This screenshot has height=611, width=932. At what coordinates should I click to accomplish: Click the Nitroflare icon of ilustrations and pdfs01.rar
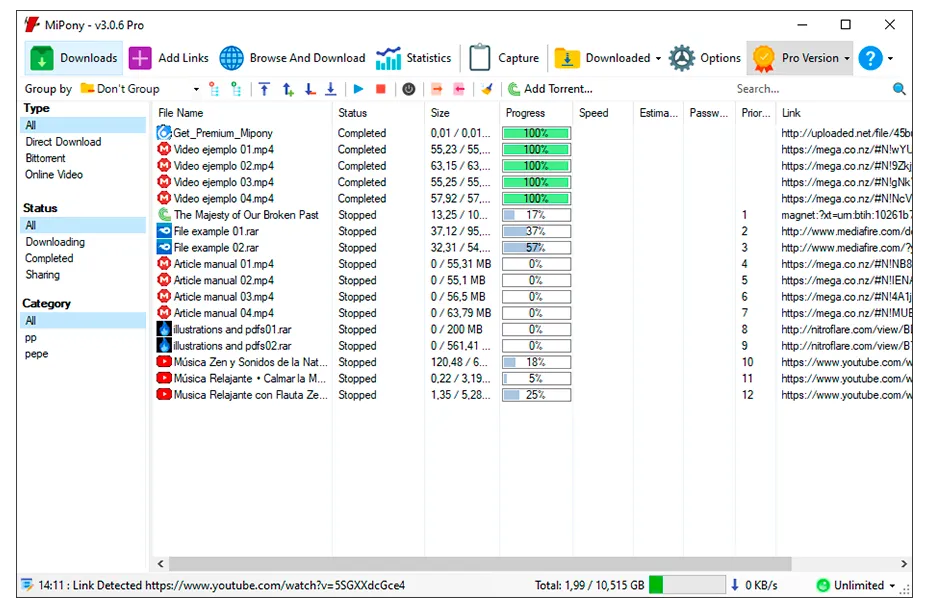click(x=164, y=329)
